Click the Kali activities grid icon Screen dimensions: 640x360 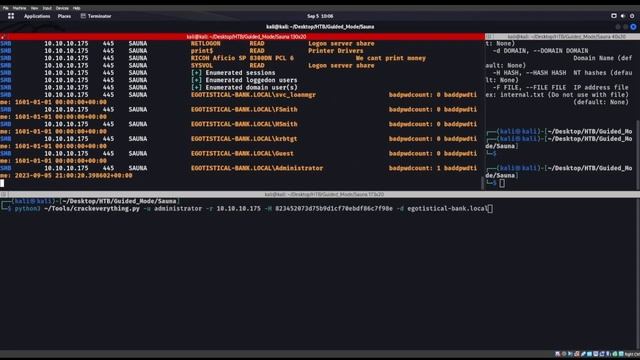point(11,16)
